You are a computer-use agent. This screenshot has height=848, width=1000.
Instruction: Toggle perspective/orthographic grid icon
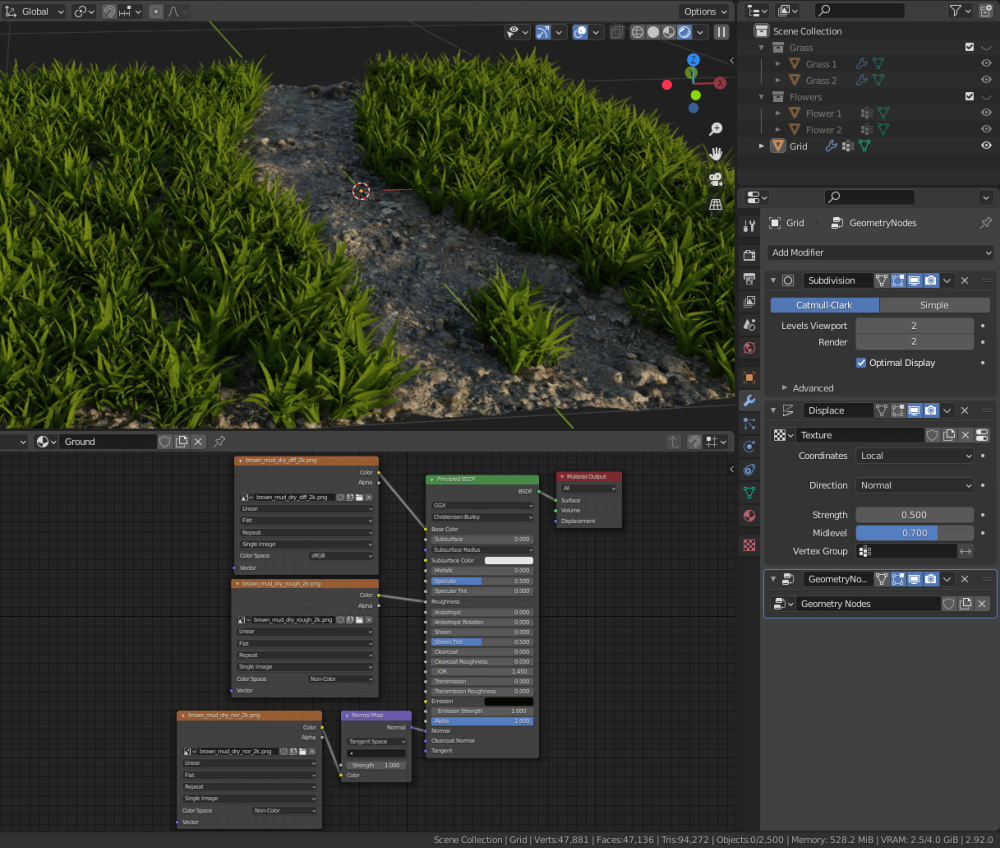pos(716,205)
